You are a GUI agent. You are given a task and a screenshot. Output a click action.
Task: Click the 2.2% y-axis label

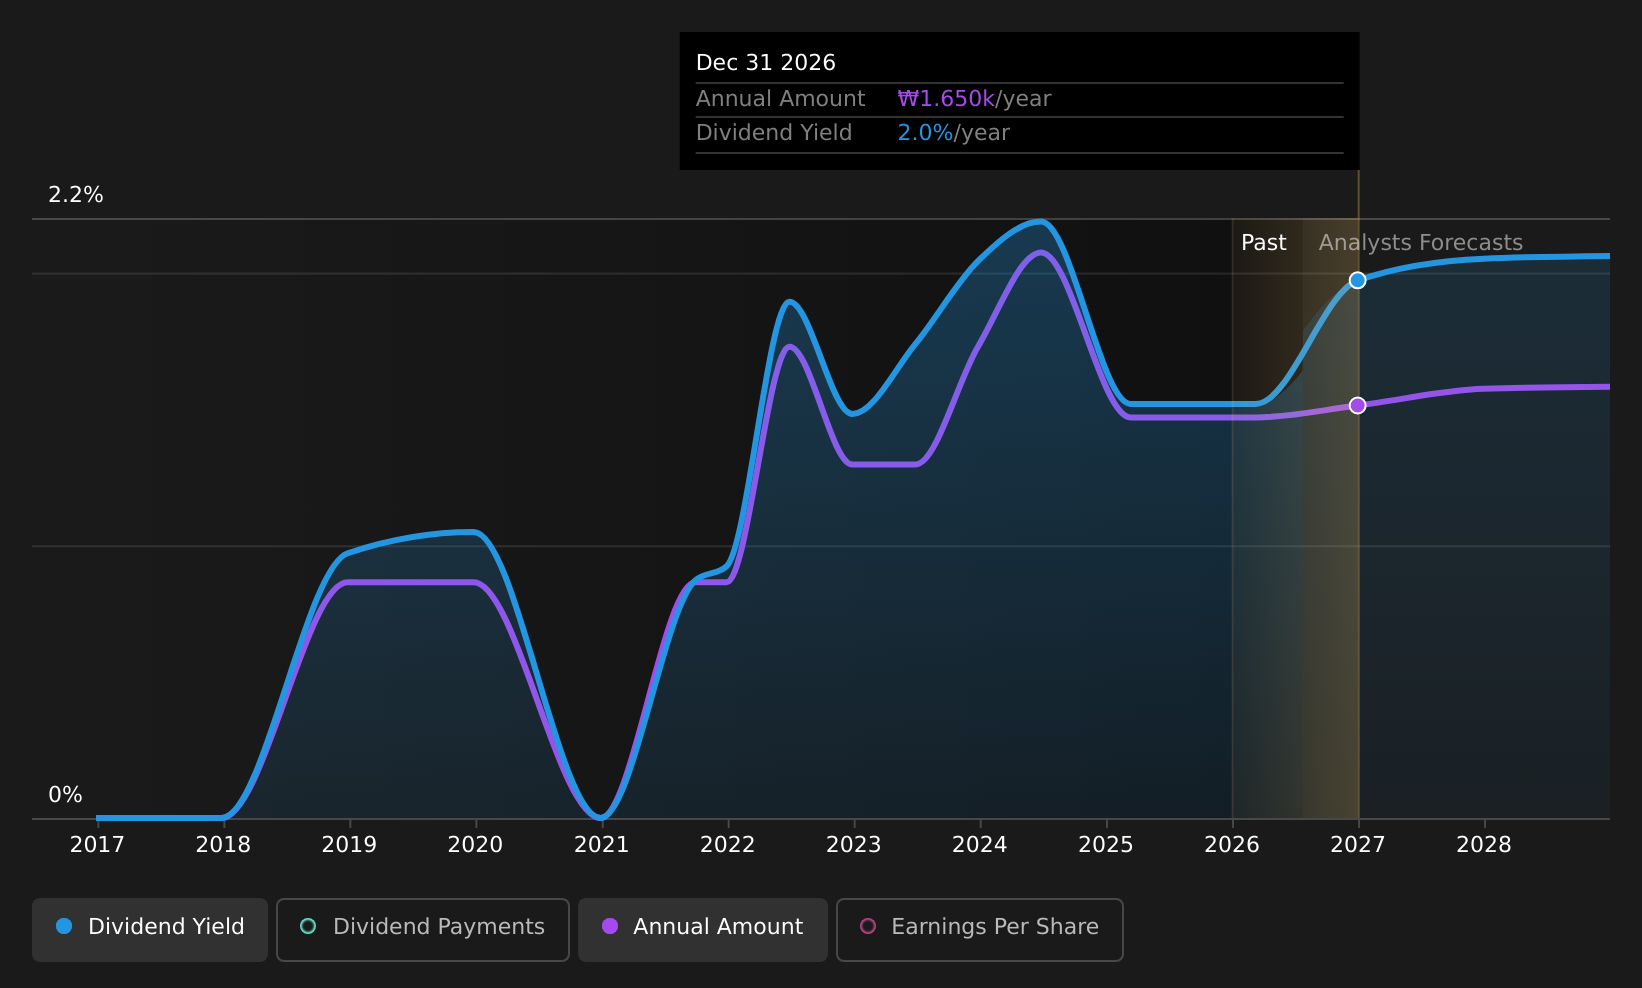[x=76, y=195]
